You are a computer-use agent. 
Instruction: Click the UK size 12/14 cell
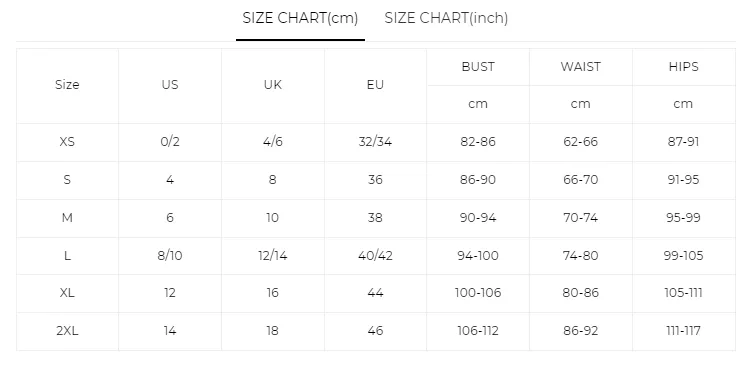tap(273, 255)
